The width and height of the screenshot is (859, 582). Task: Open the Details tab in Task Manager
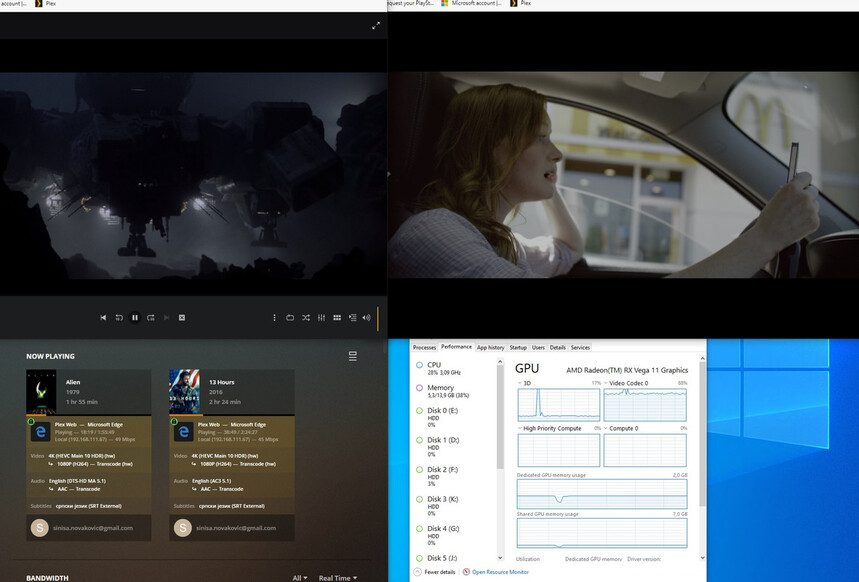point(557,347)
